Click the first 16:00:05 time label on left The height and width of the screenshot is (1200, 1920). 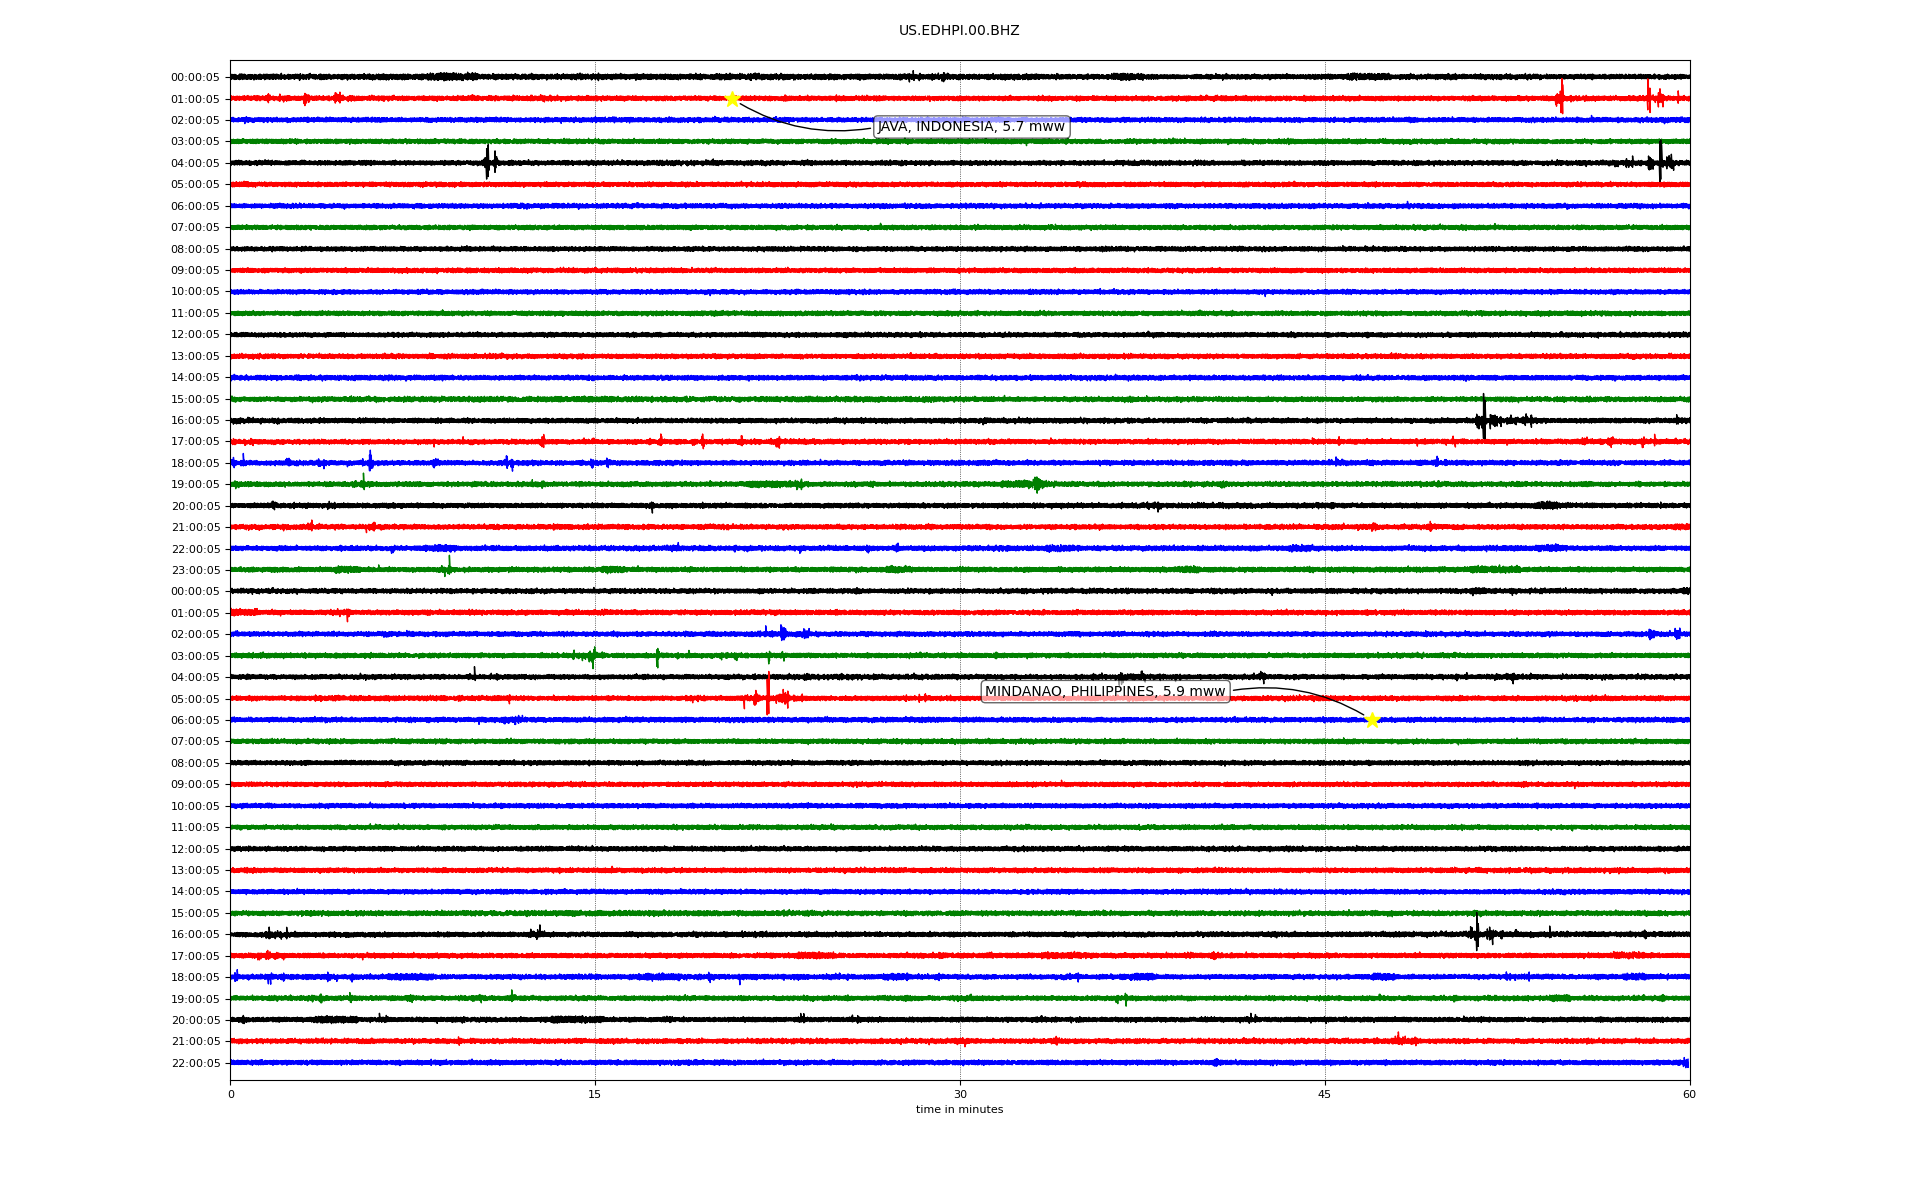point(195,421)
